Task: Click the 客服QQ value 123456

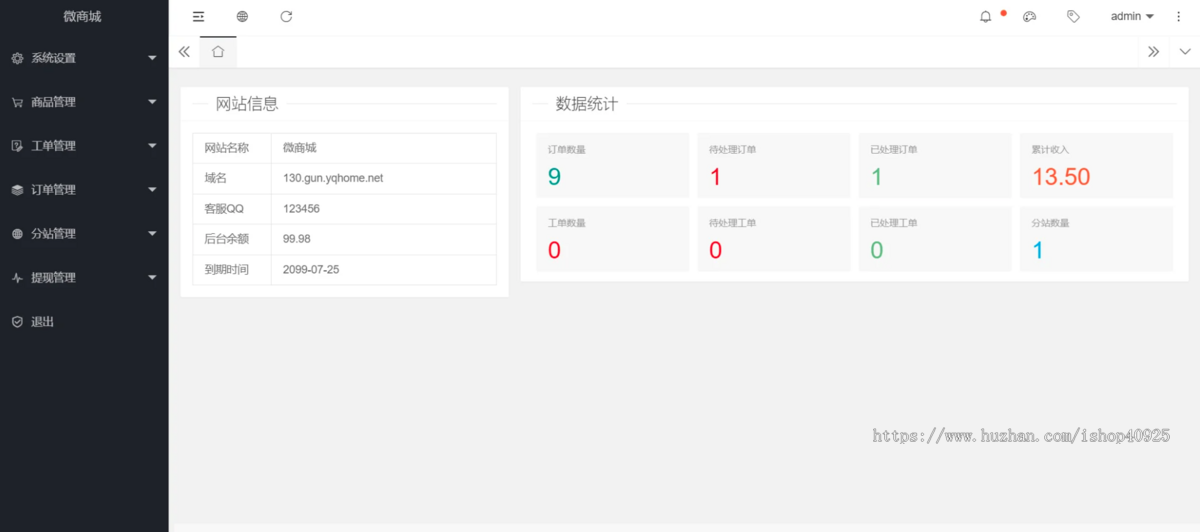Action: coord(301,209)
